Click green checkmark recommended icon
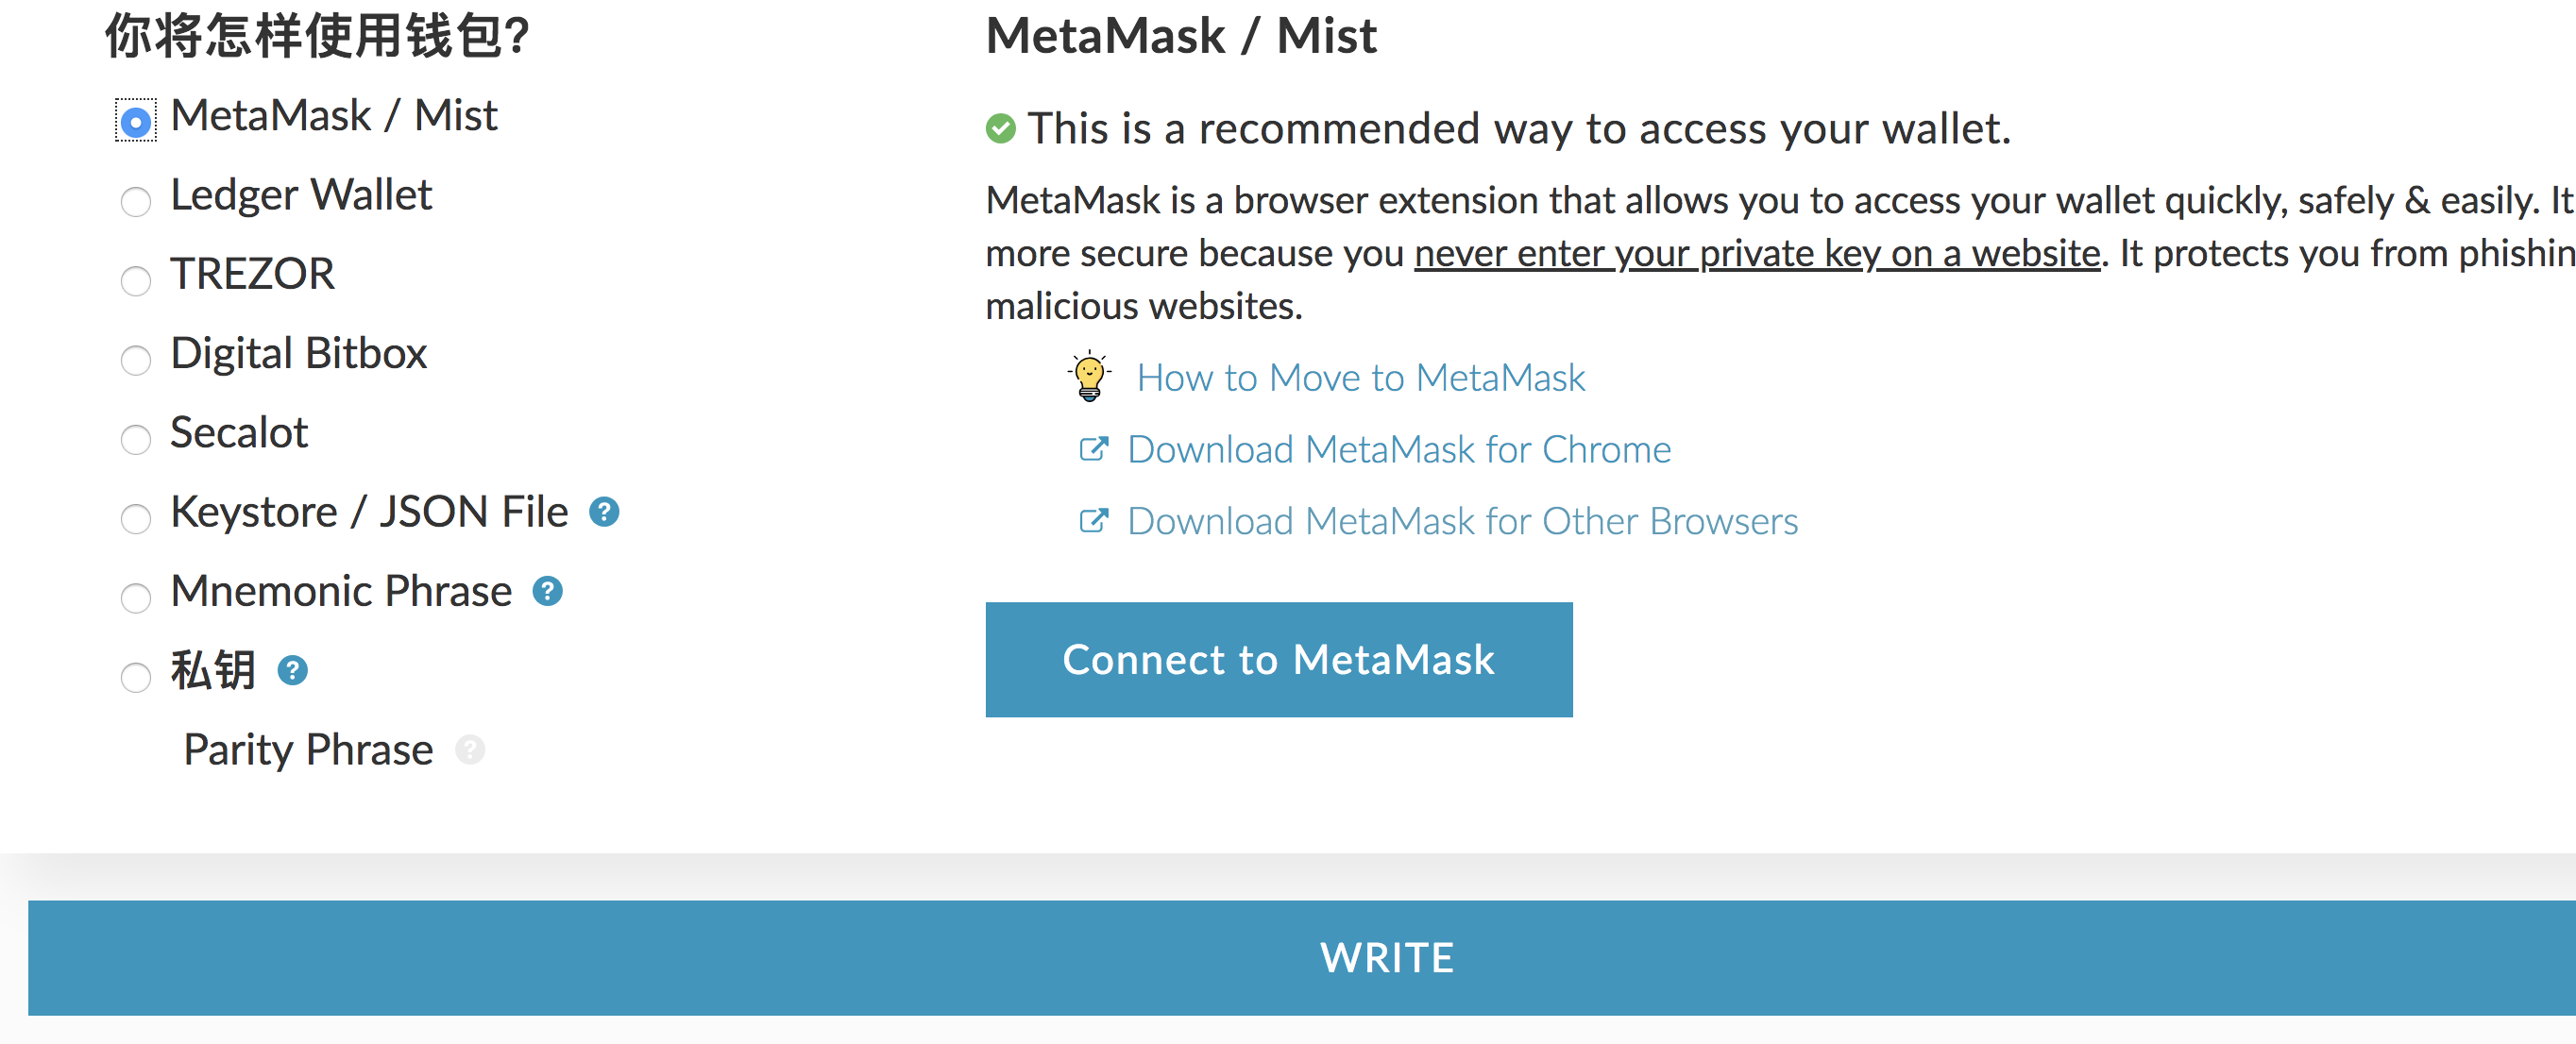The height and width of the screenshot is (1044, 2576). tap(1000, 129)
